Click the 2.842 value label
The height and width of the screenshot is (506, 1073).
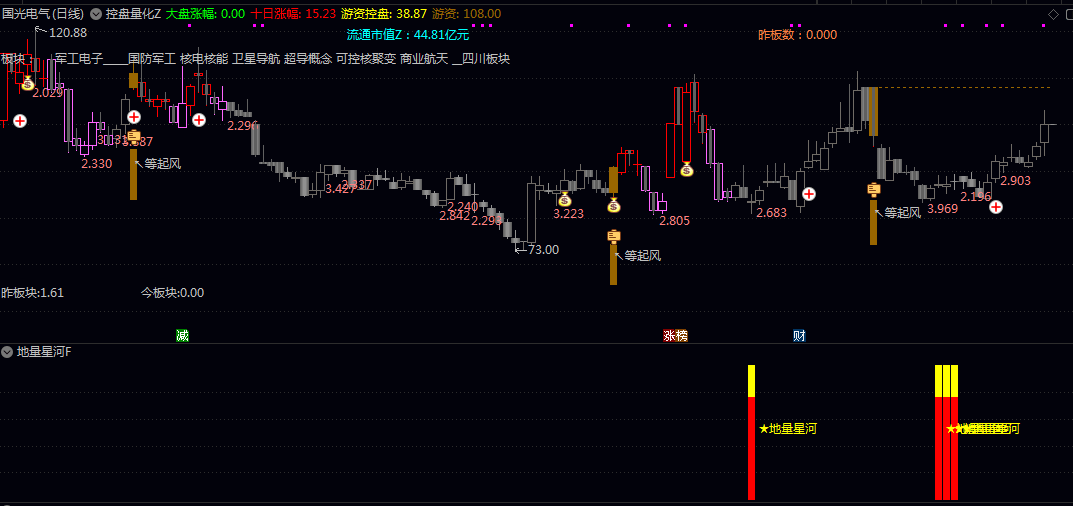(455, 216)
